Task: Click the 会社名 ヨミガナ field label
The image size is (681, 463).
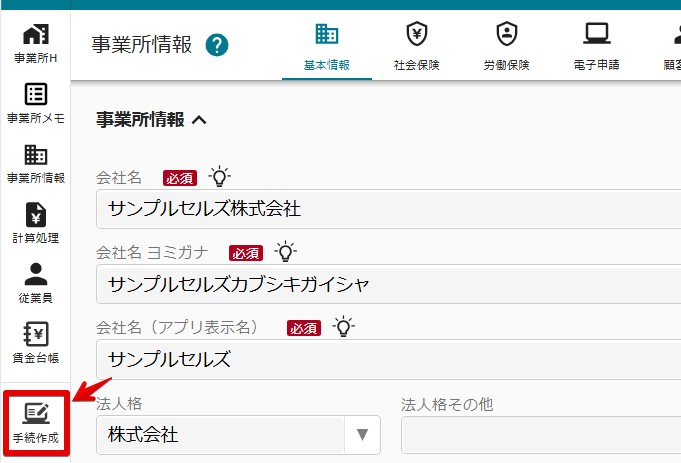Action: pos(152,252)
